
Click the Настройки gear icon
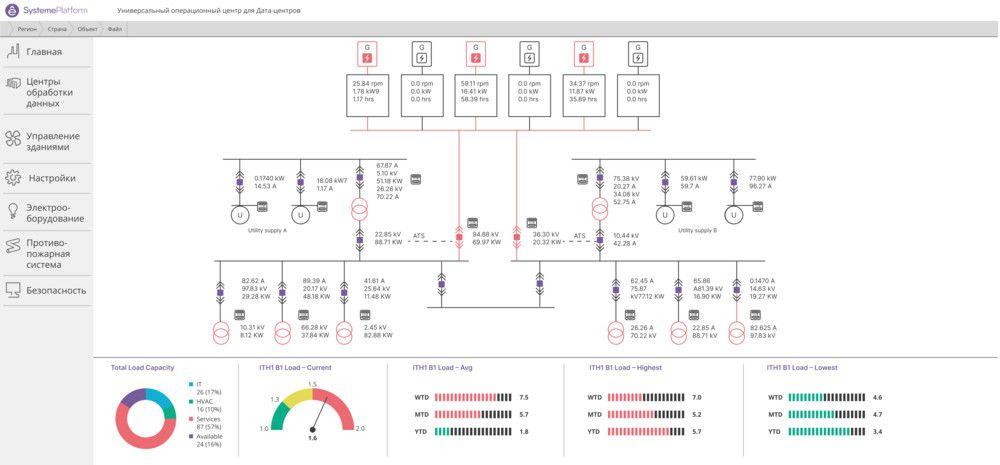(x=13, y=178)
